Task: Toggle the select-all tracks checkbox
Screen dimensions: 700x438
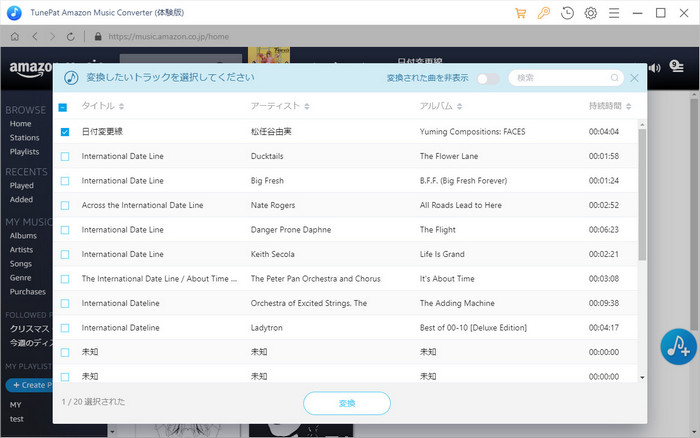Action: [x=63, y=107]
